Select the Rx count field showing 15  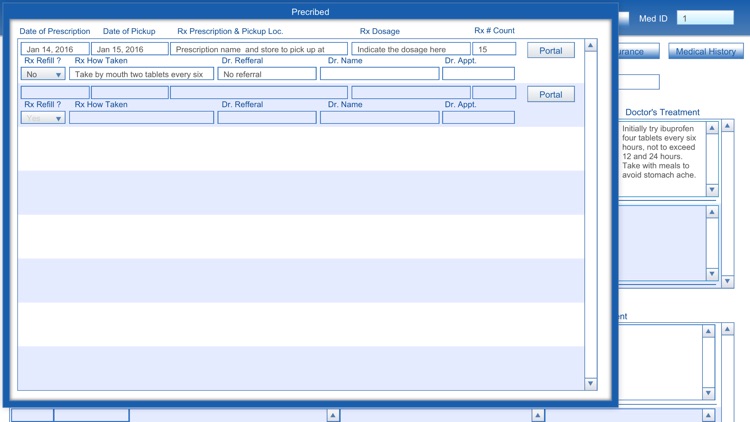coord(494,49)
